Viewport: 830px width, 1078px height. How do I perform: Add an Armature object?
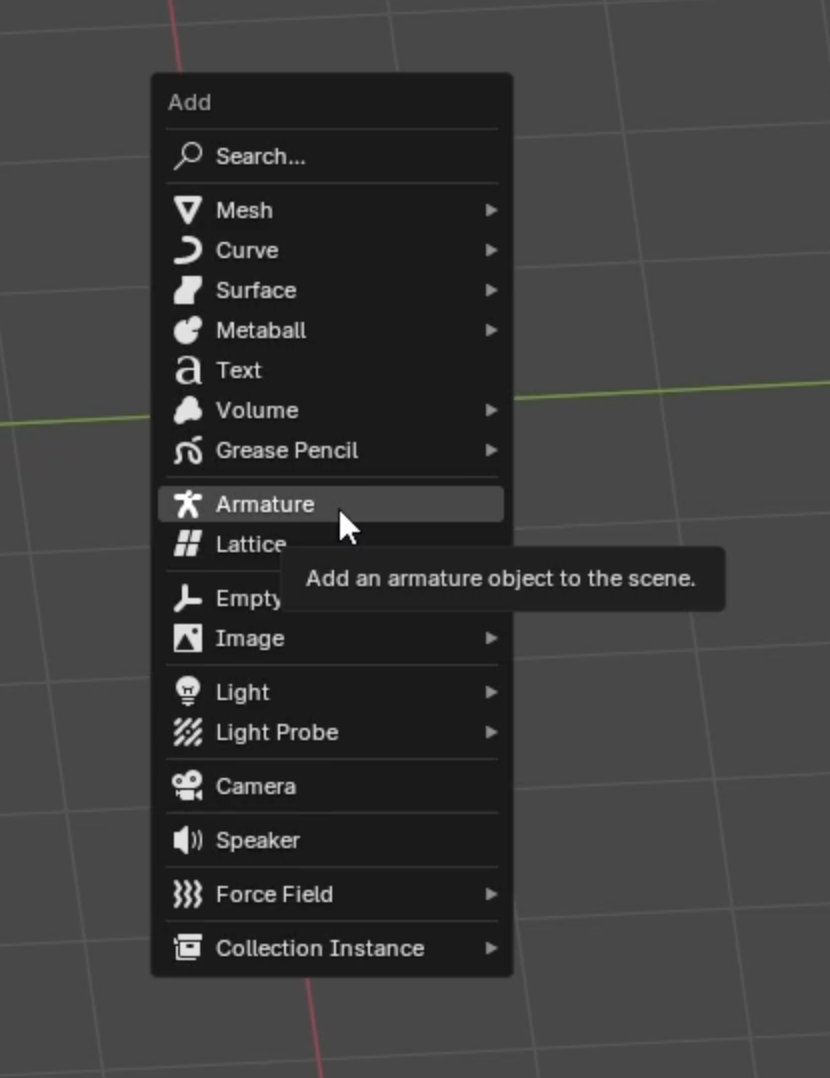click(331, 504)
